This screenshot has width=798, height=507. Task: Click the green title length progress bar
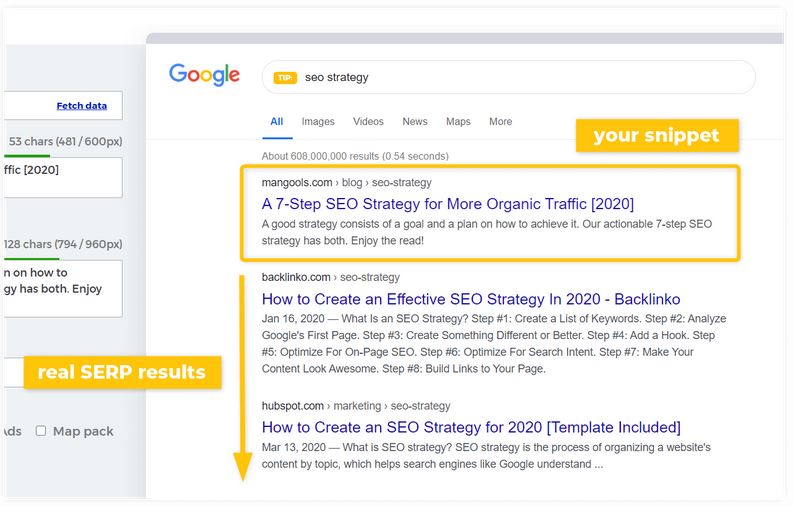pos(25,155)
